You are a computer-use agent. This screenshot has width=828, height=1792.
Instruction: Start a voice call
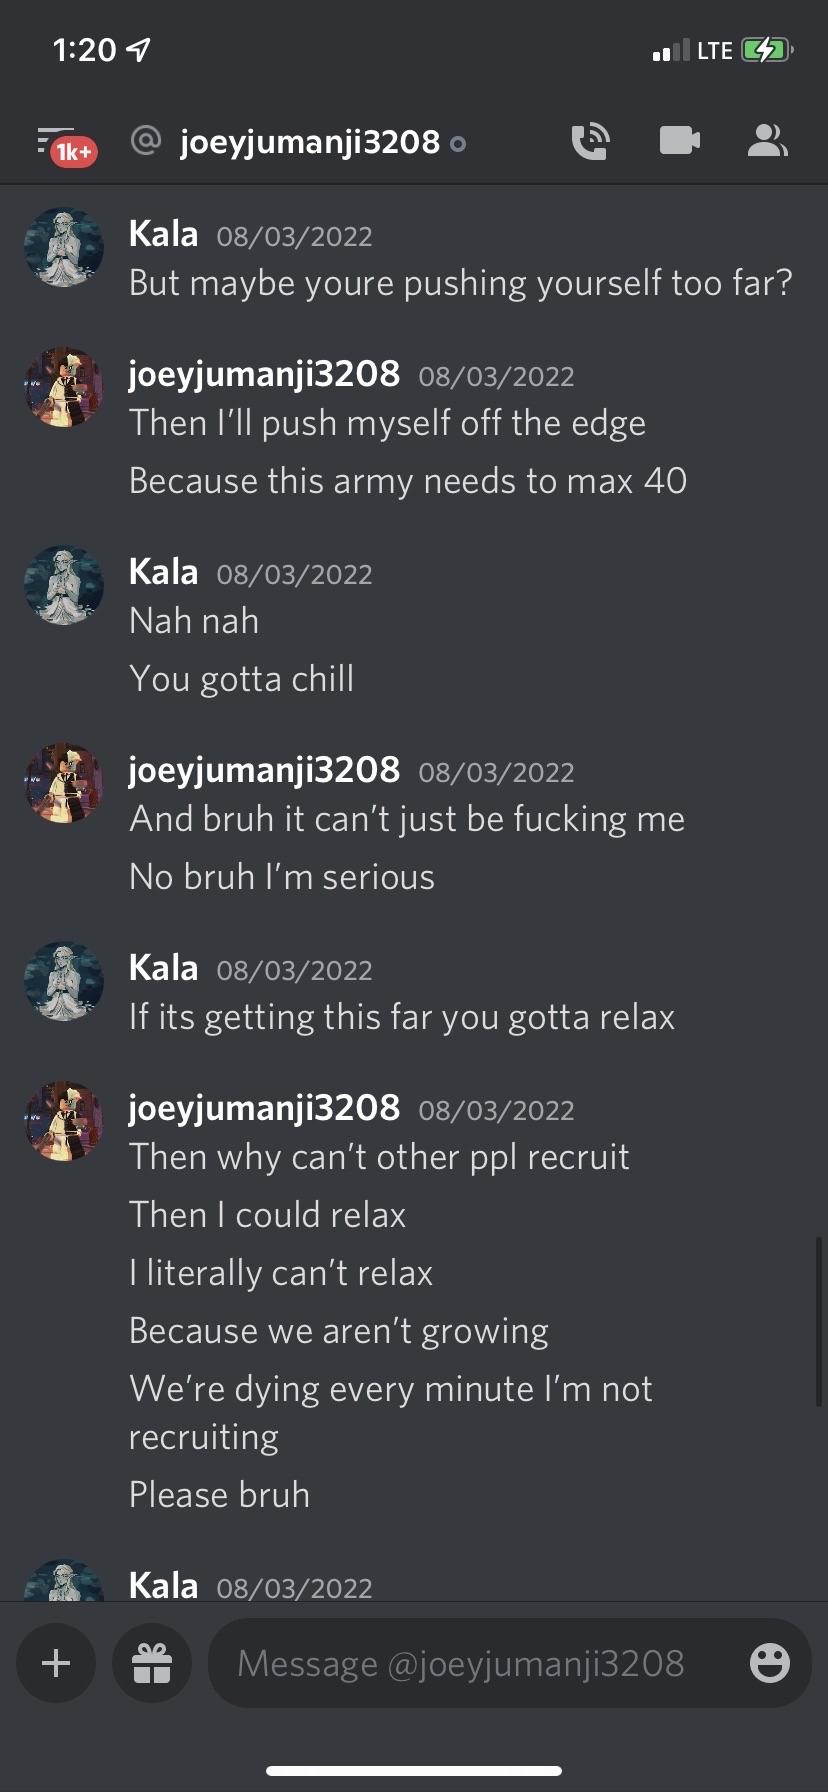pyautogui.click(x=590, y=141)
